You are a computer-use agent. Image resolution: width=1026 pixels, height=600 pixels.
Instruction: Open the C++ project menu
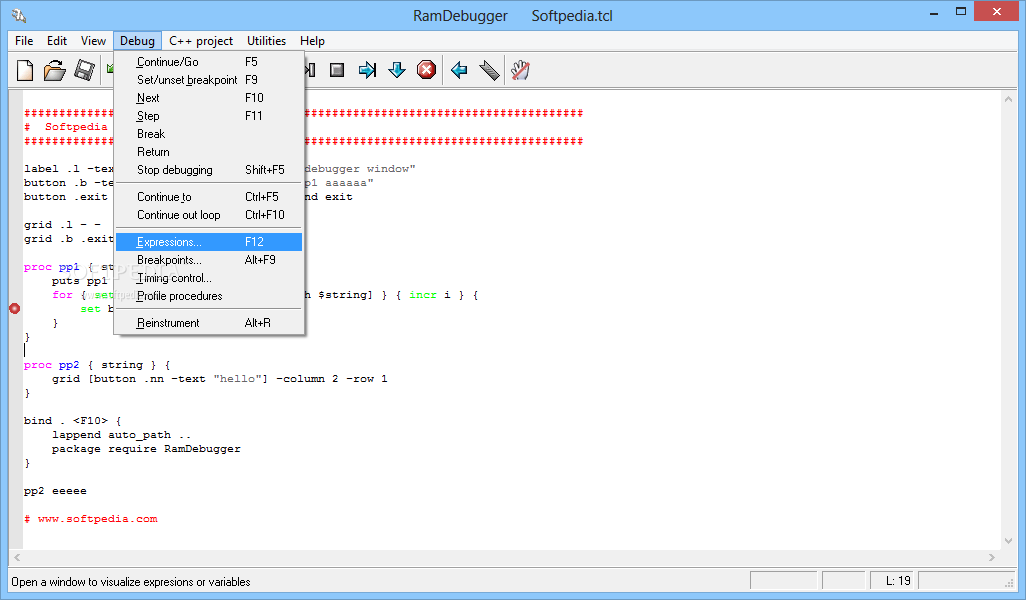pyautogui.click(x=201, y=41)
